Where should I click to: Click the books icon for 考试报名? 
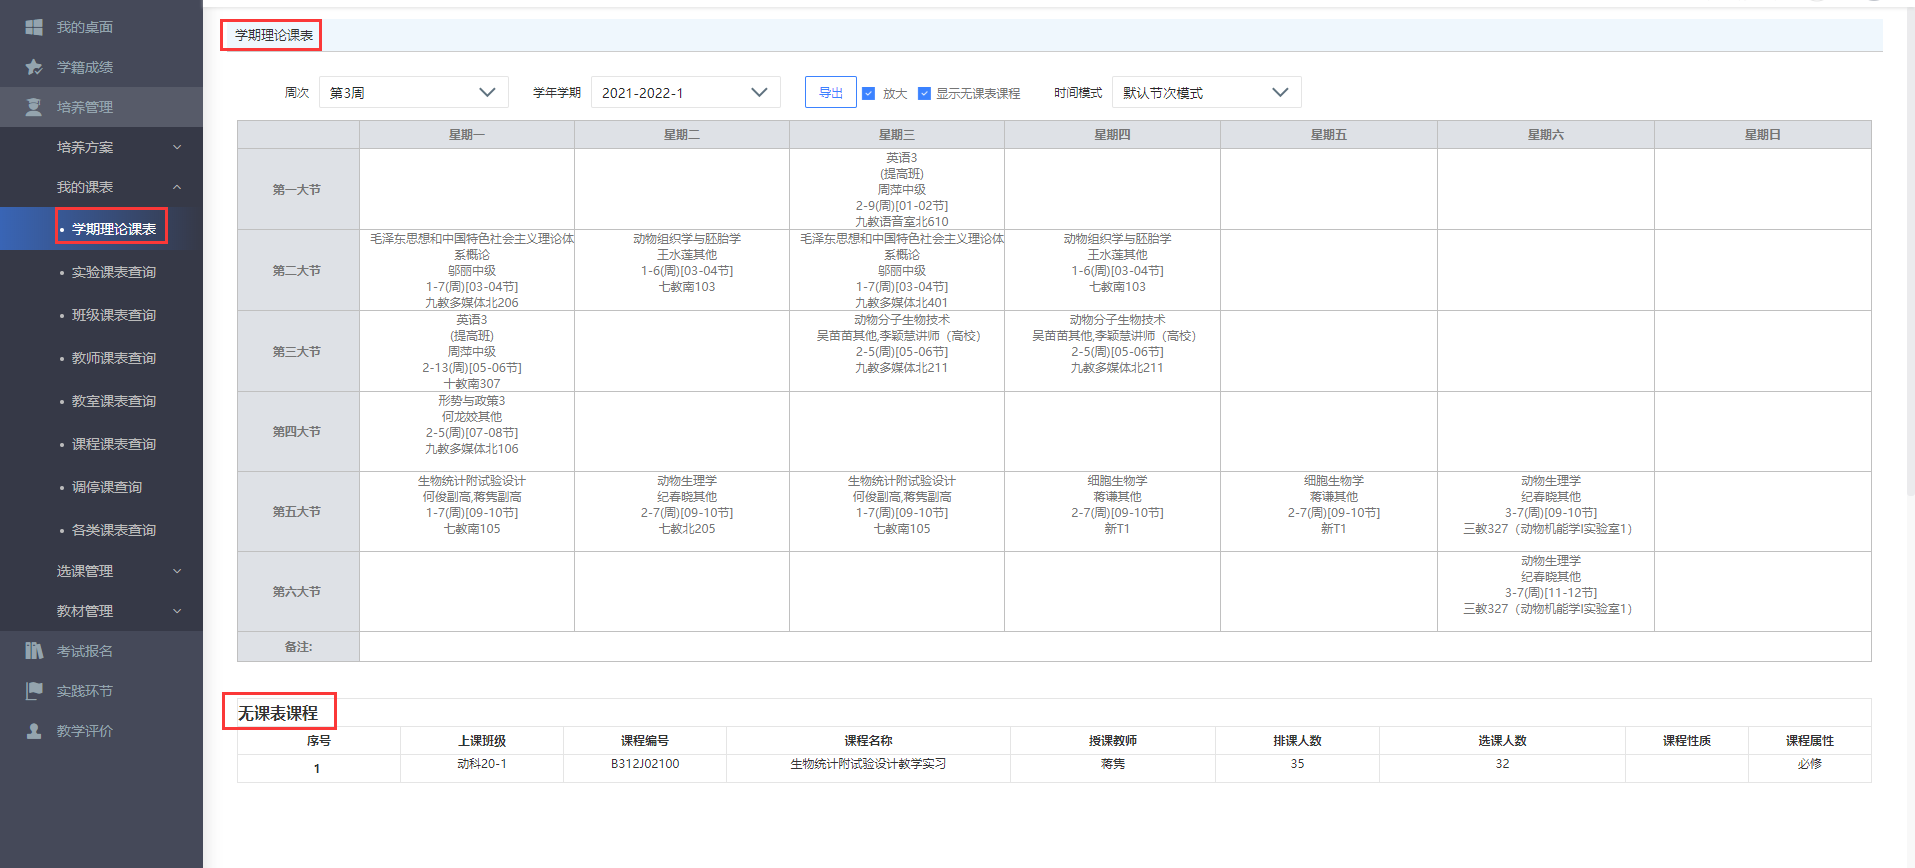34,651
